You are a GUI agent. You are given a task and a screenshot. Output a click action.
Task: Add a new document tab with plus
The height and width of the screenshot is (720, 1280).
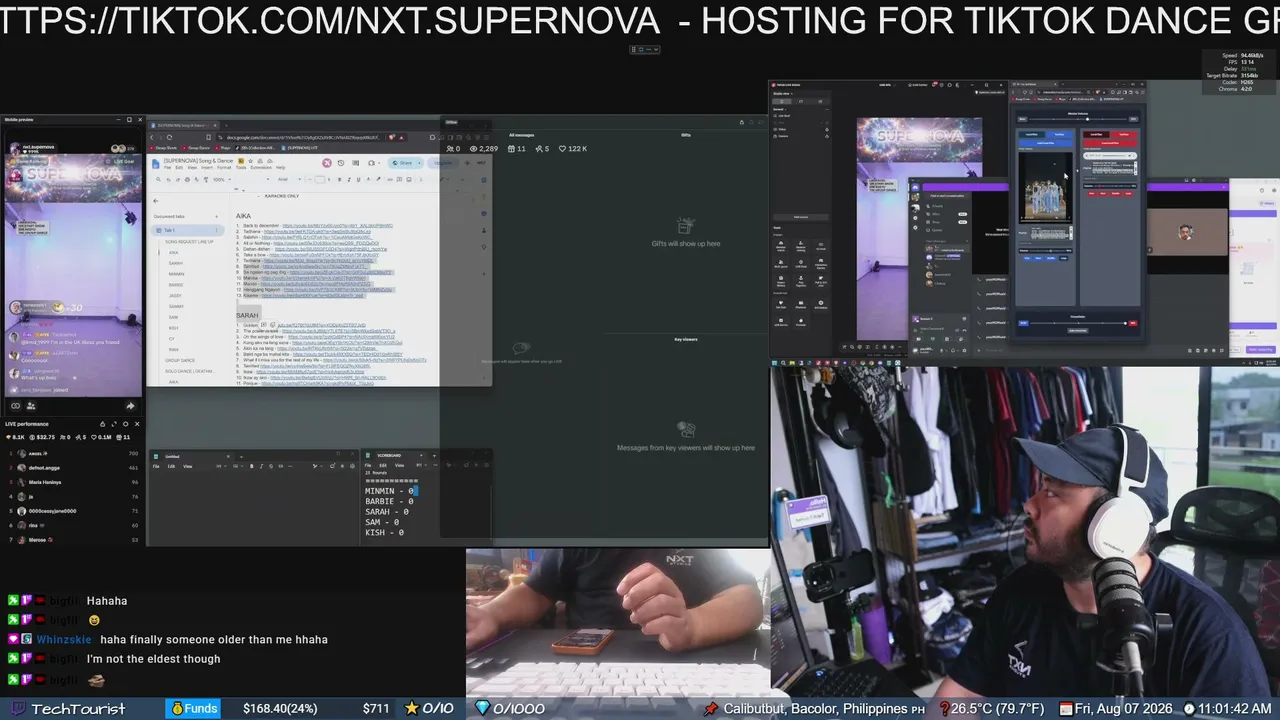(217, 216)
